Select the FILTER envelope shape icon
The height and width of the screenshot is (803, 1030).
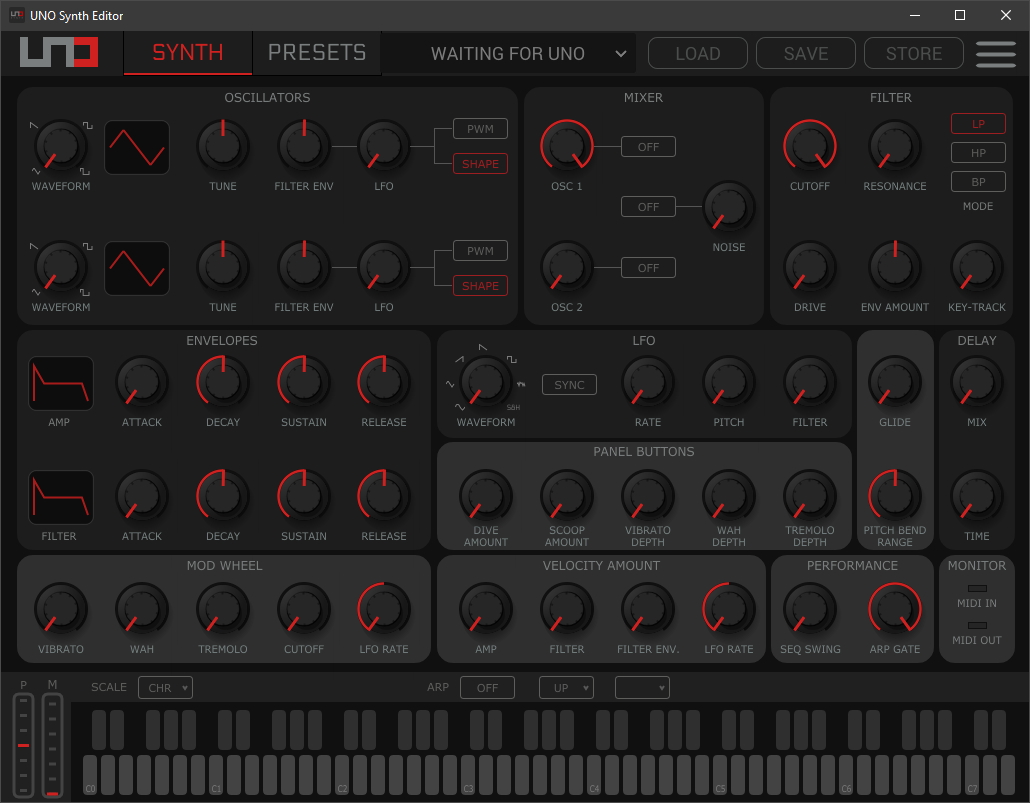click(60, 497)
